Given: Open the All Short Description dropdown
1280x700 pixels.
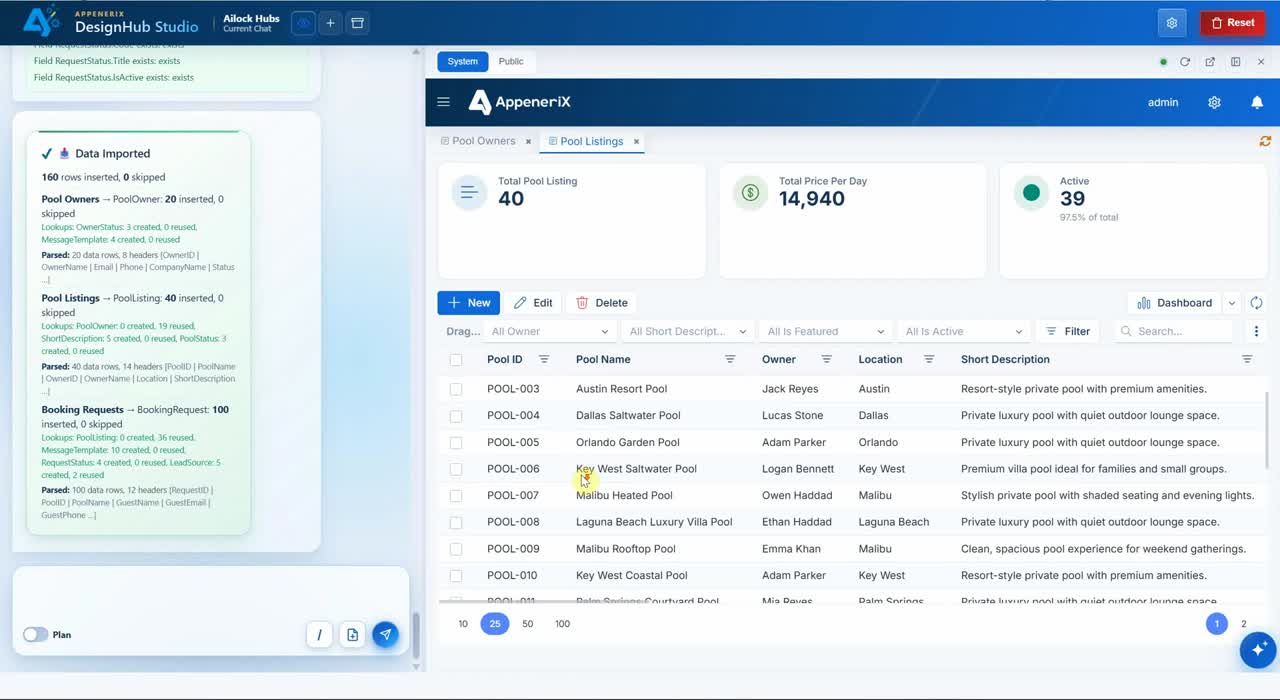Looking at the screenshot, I should (x=688, y=331).
